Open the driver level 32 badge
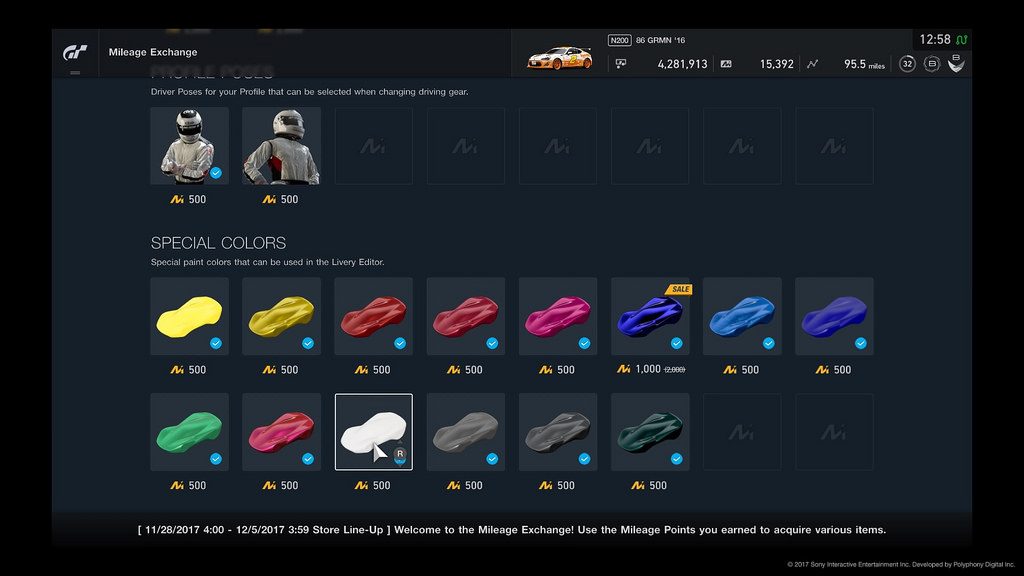Screen dimensions: 1024x576 point(907,64)
